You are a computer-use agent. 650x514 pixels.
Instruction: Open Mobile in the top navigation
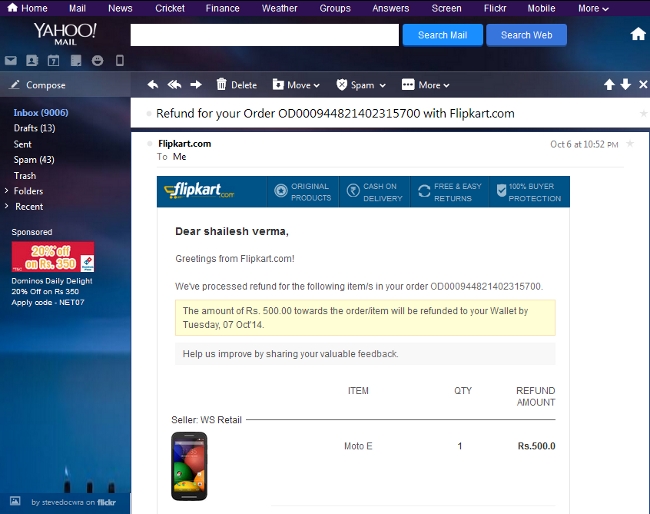pos(541,8)
